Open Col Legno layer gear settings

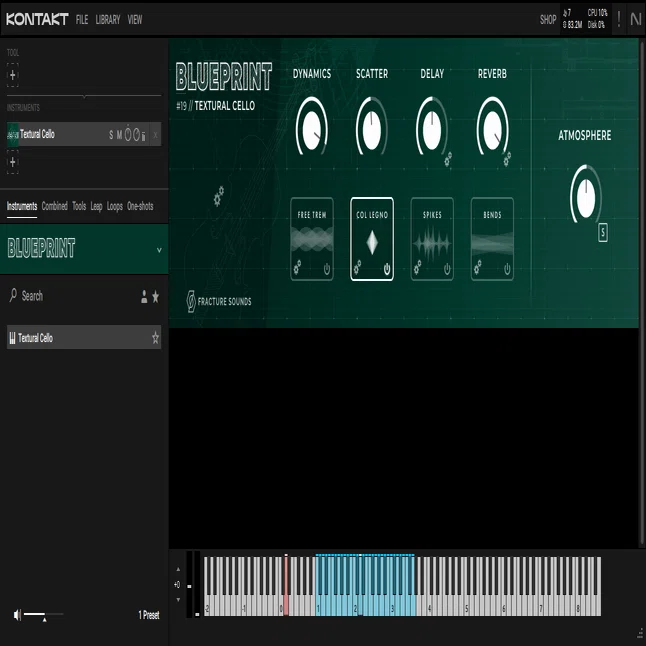[x=357, y=267]
